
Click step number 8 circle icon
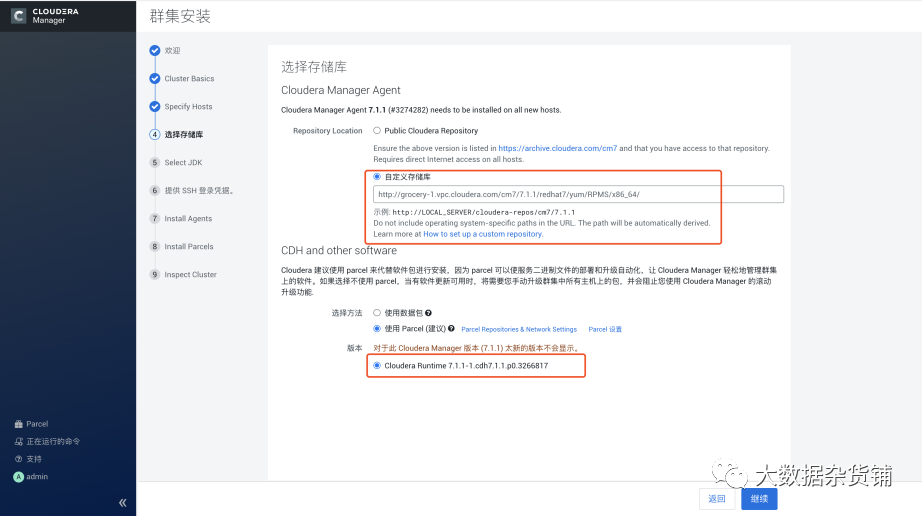coord(155,246)
